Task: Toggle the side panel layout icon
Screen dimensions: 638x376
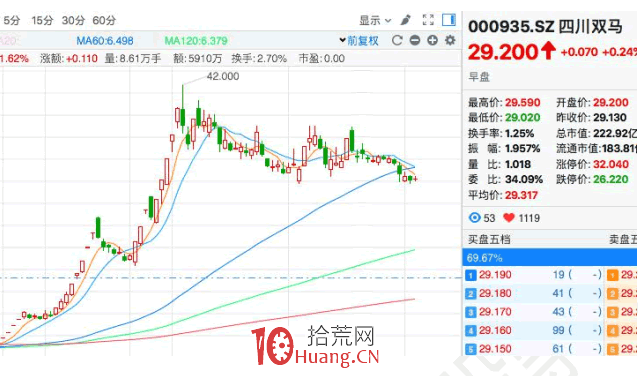Action: 449,20
